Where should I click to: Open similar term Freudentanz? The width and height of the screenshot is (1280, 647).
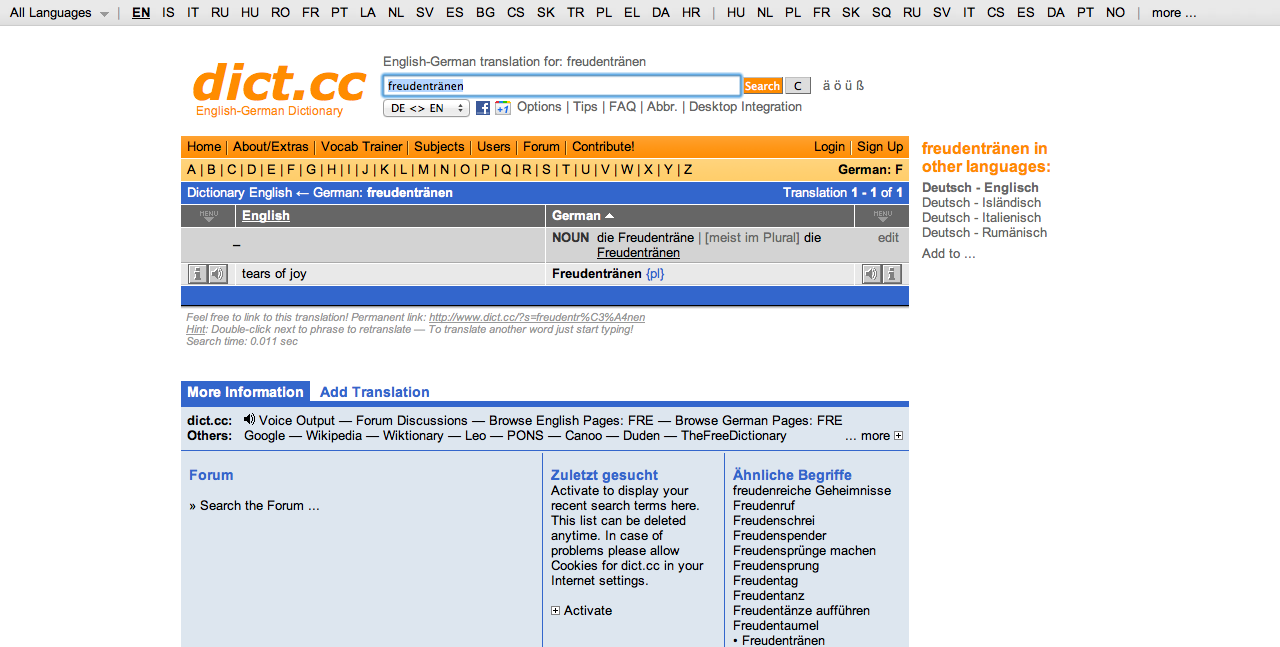[x=768, y=596]
